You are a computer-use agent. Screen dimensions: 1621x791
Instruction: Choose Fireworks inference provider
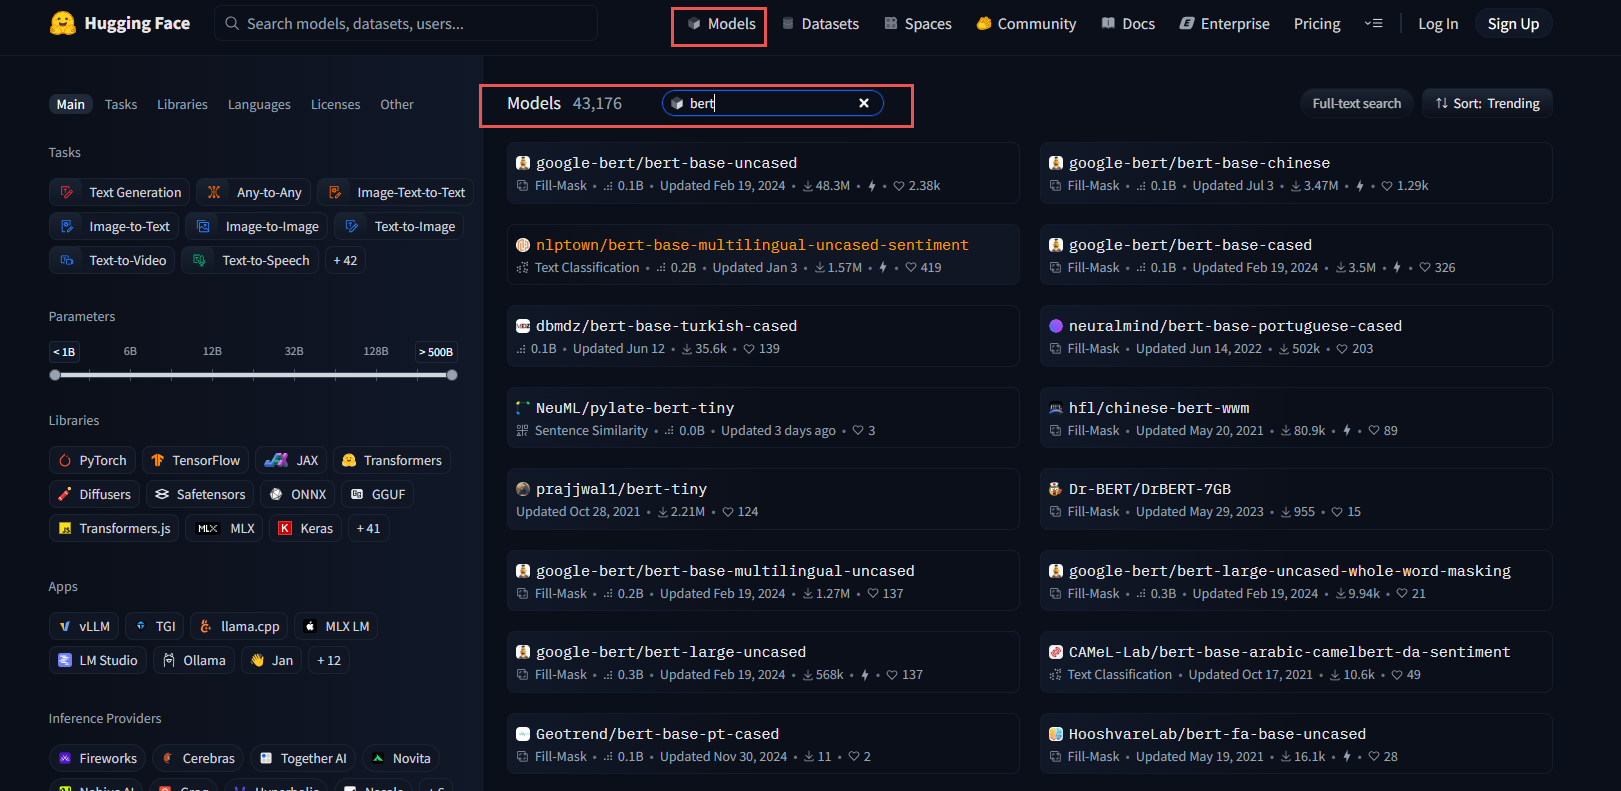97,758
